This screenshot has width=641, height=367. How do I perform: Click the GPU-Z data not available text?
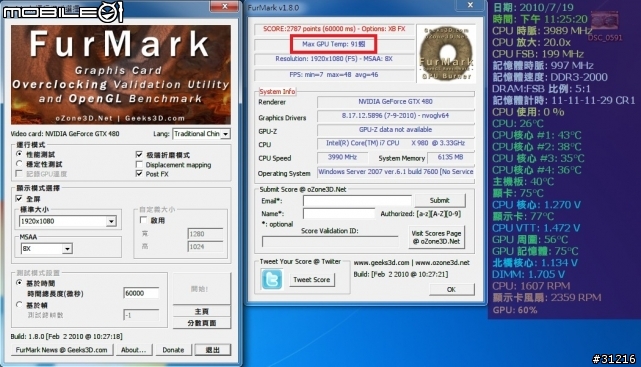tap(395, 130)
